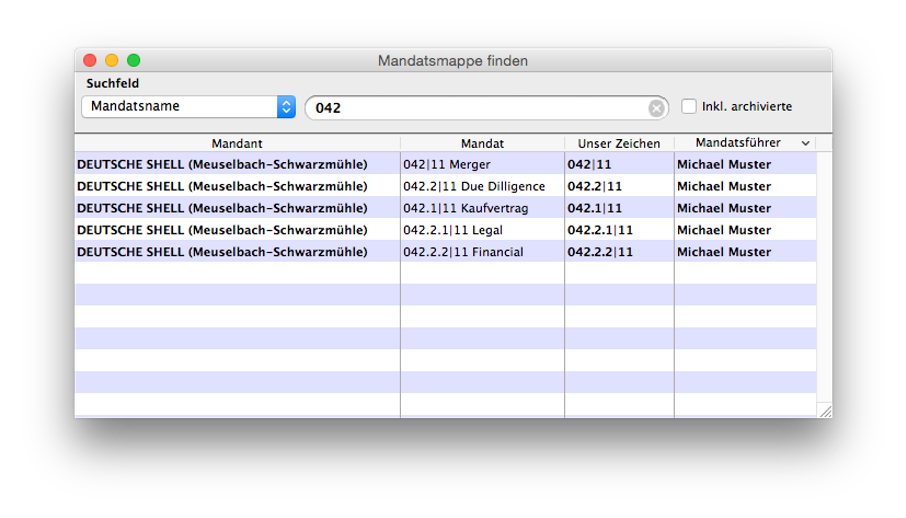The height and width of the screenshot is (518, 906).
Task: Click Michael Muster in the Financial row
Action: click(724, 252)
